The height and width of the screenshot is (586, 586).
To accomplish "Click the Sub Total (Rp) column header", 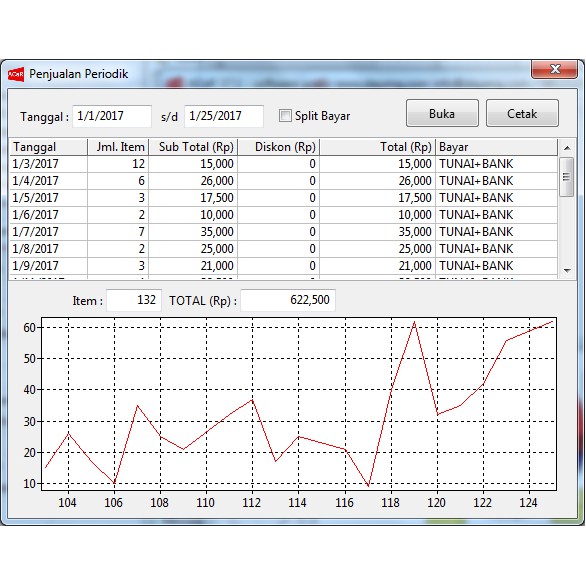I will (193, 147).
